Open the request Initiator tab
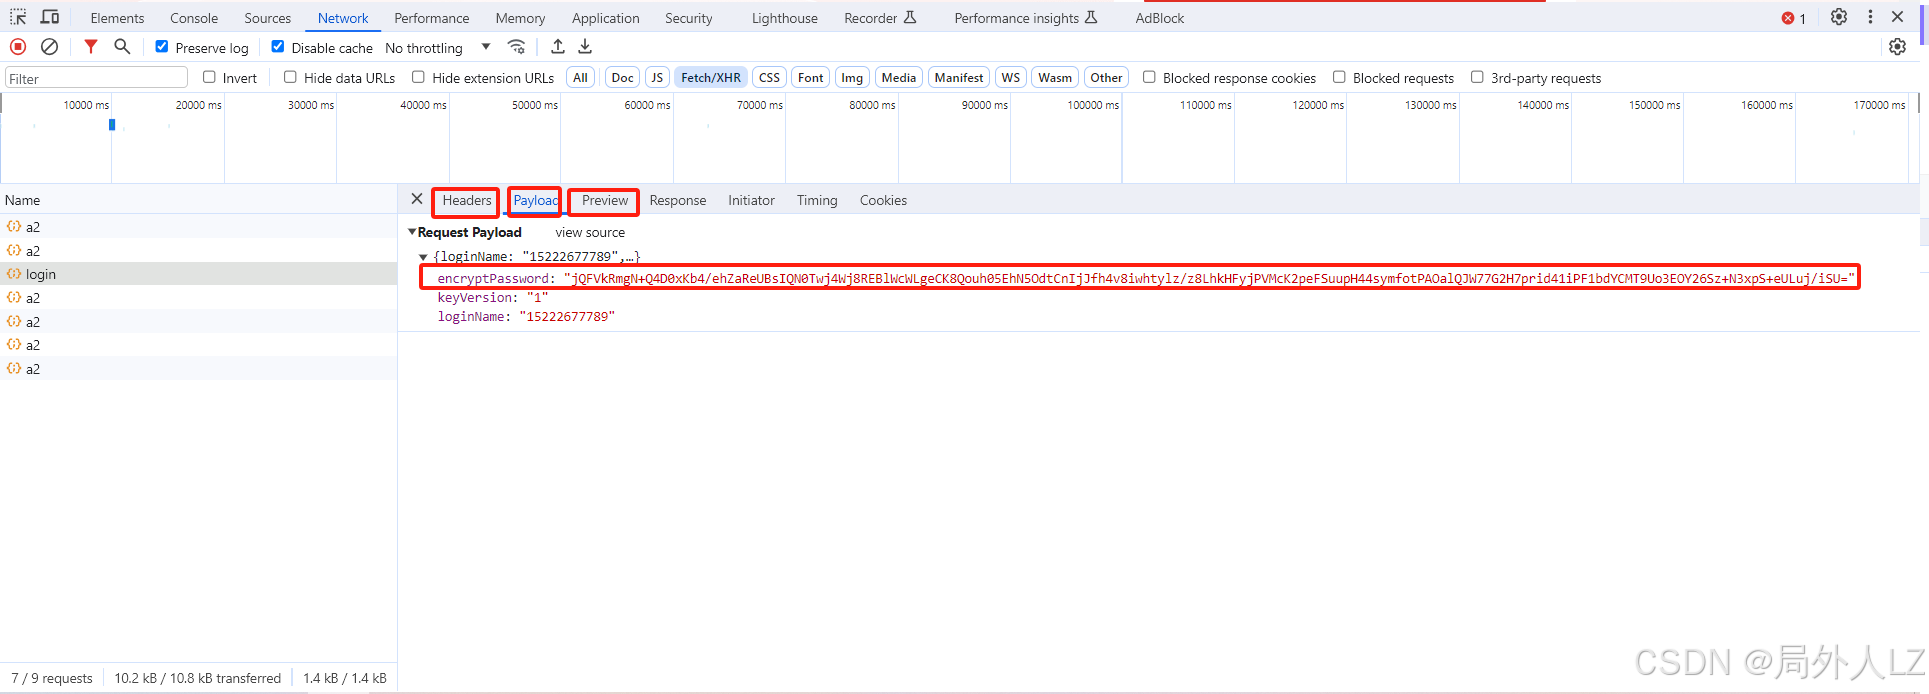This screenshot has height=694, width=1929. (x=751, y=200)
